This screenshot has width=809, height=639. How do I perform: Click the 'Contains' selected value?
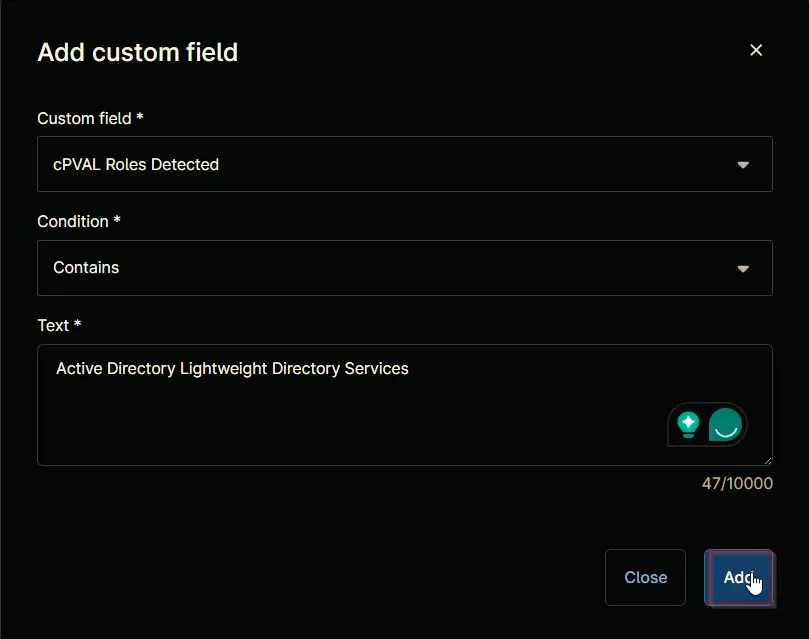(86, 268)
